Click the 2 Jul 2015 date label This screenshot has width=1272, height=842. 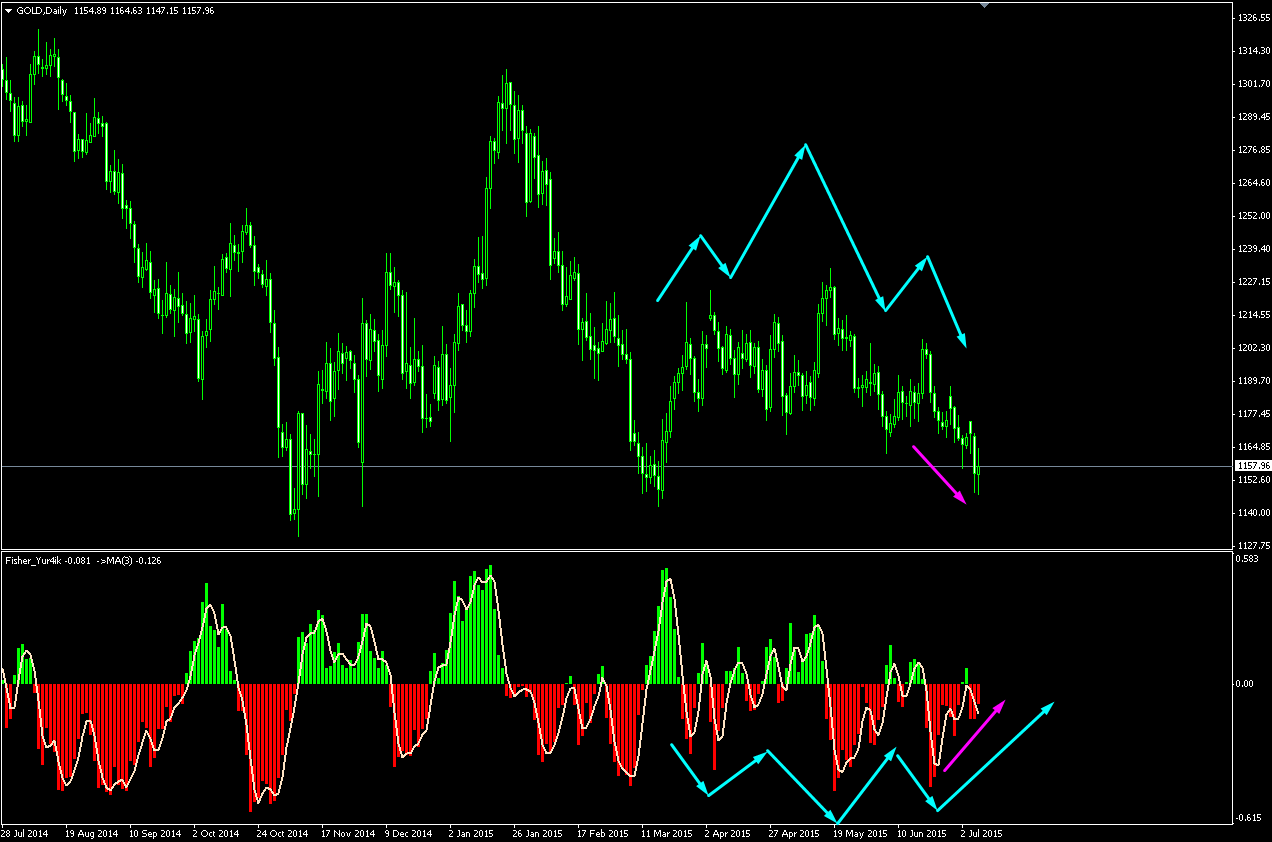tap(981, 832)
